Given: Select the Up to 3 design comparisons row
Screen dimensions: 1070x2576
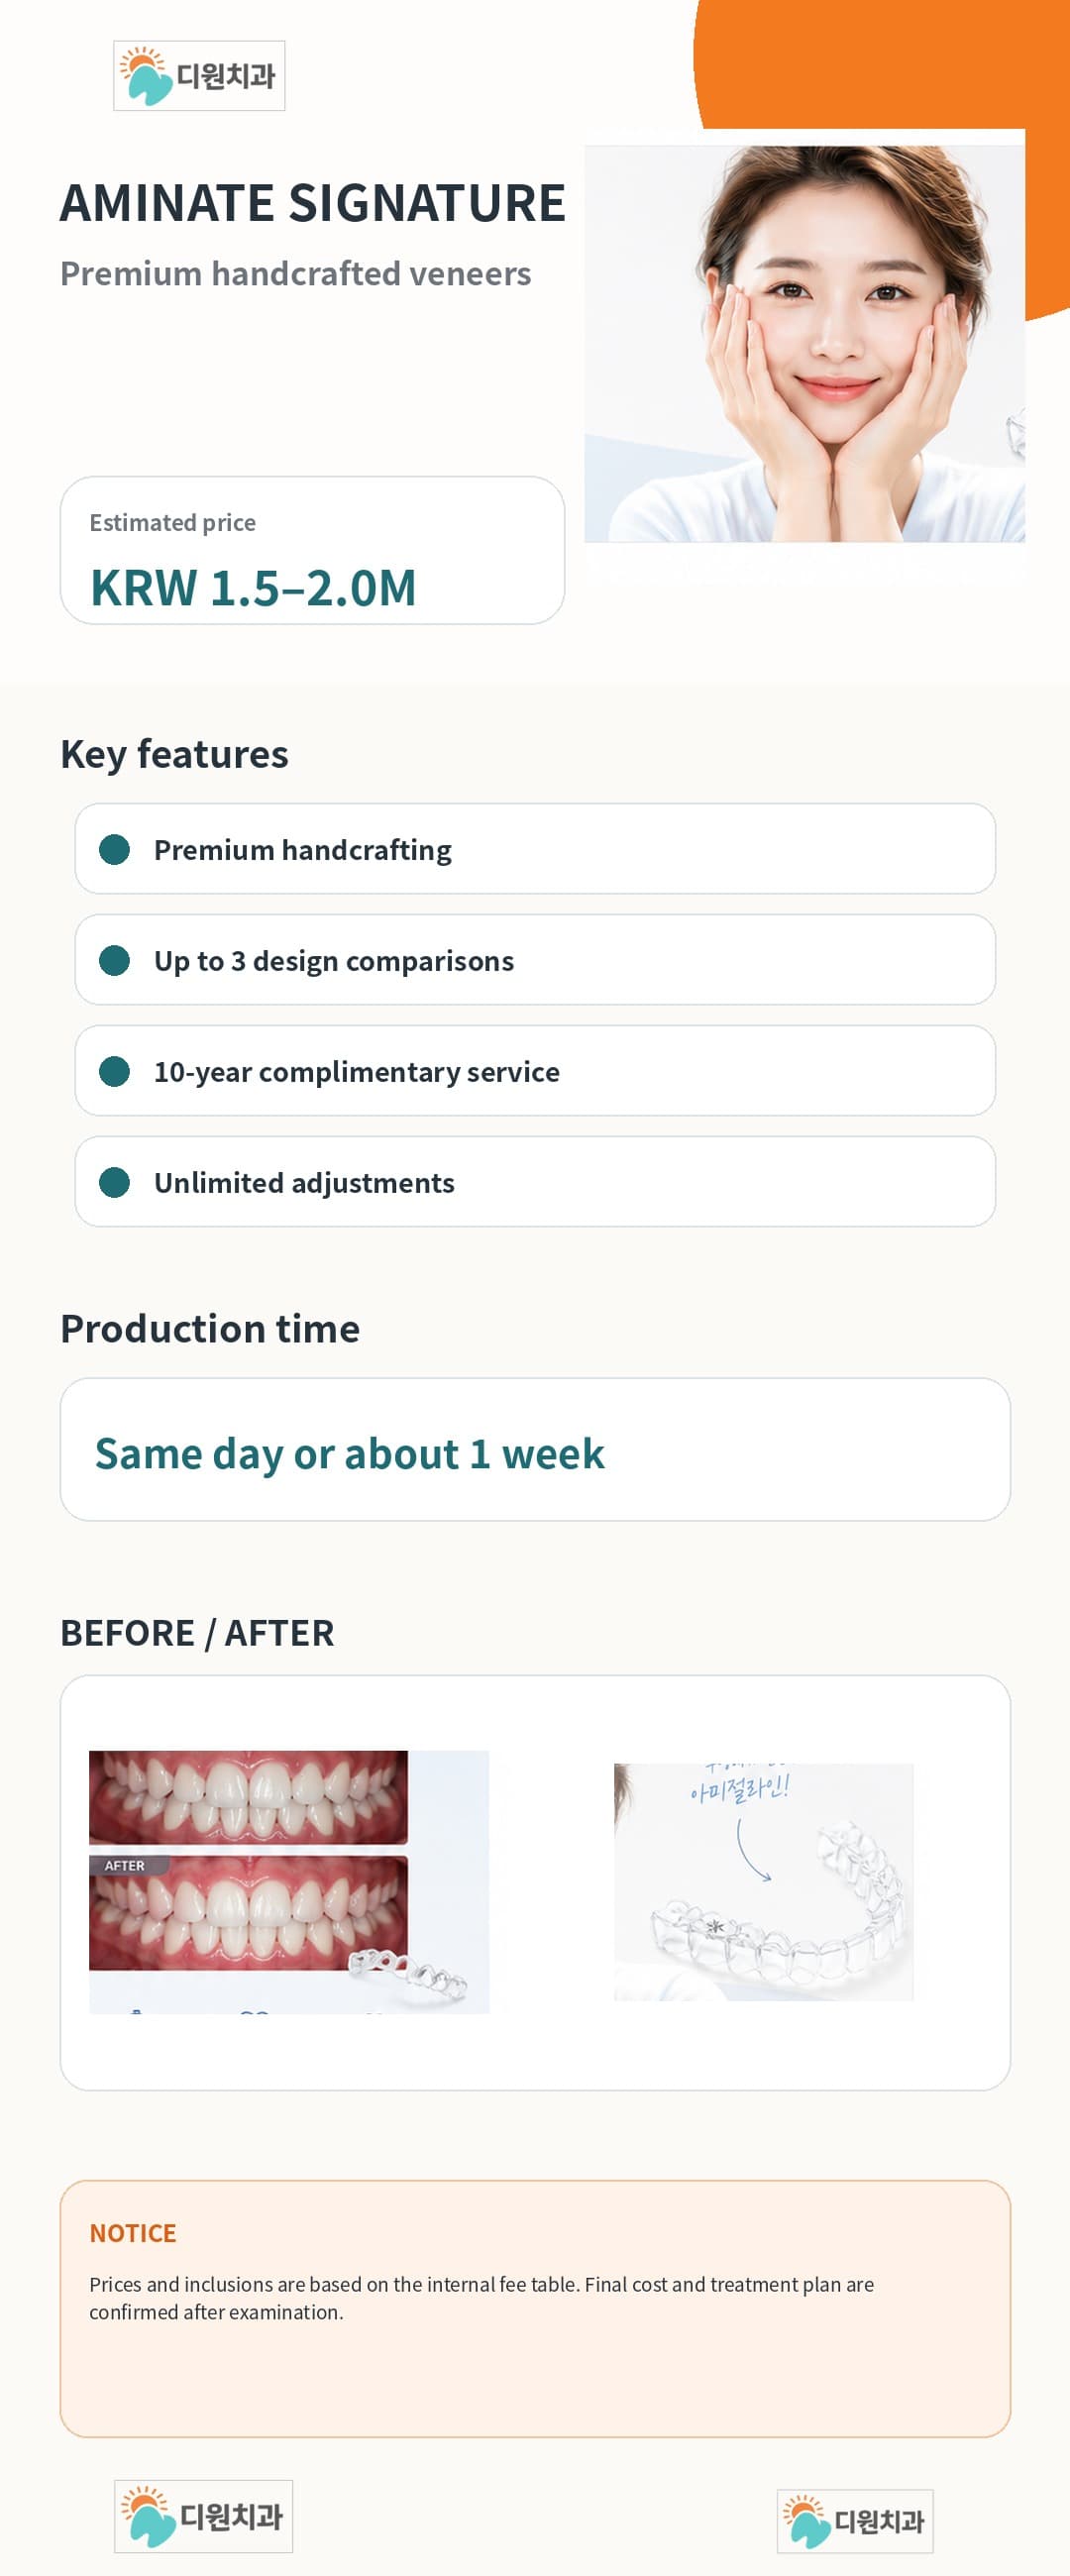Looking at the screenshot, I should coord(535,960).
